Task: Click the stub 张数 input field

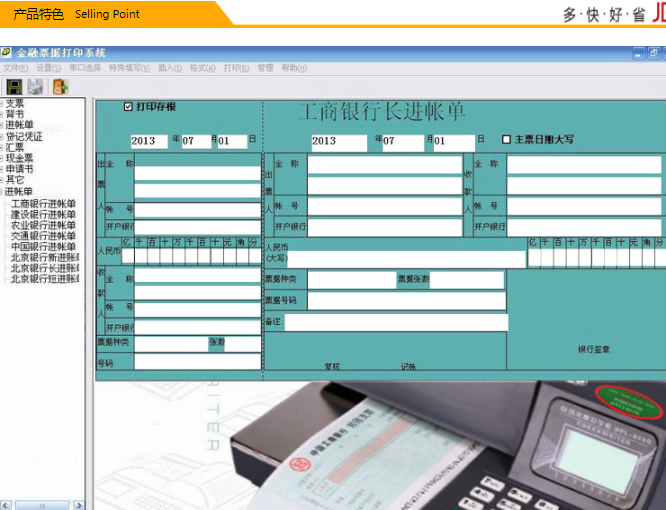Action: coord(243,344)
